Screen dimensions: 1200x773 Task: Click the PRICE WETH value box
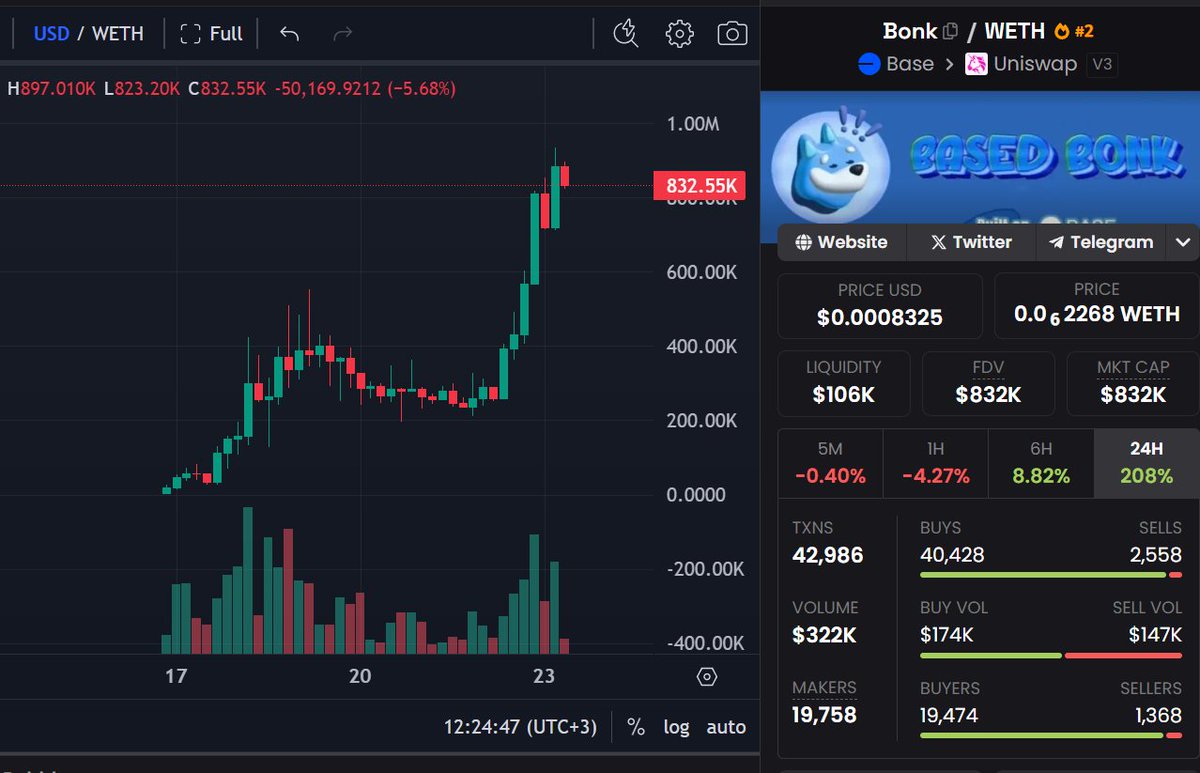(x=1096, y=306)
